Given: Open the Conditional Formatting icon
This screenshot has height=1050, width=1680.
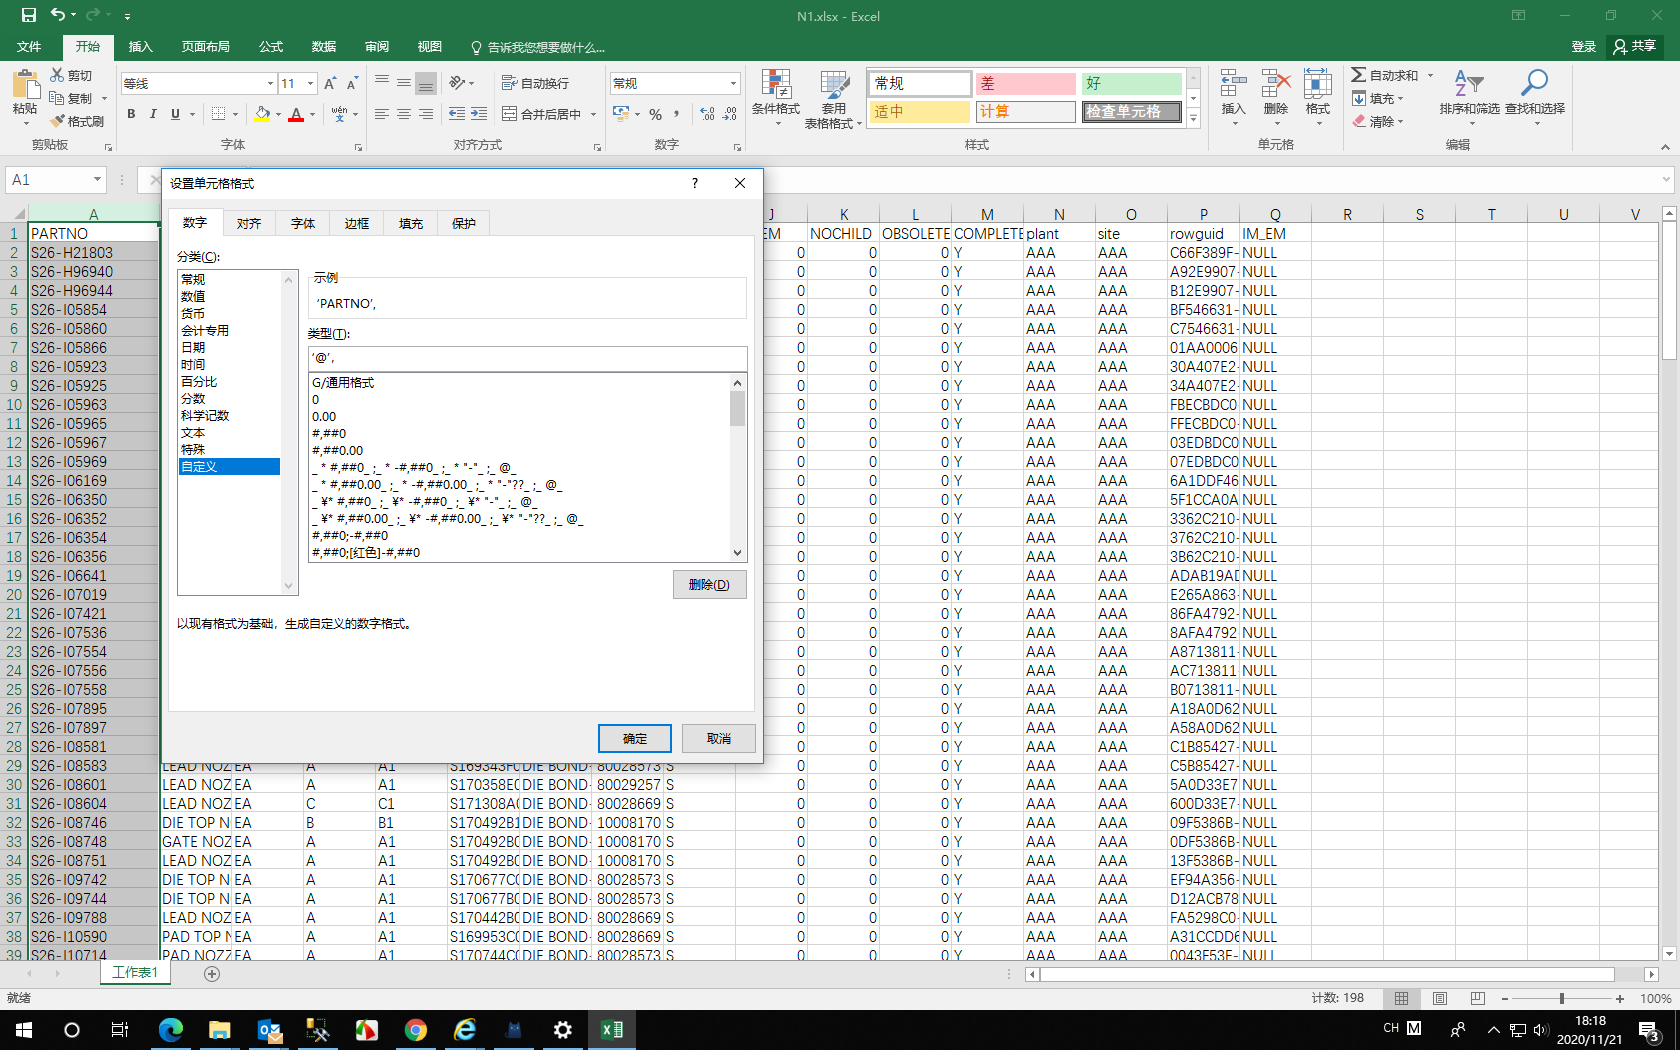Looking at the screenshot, I should 776,84.
